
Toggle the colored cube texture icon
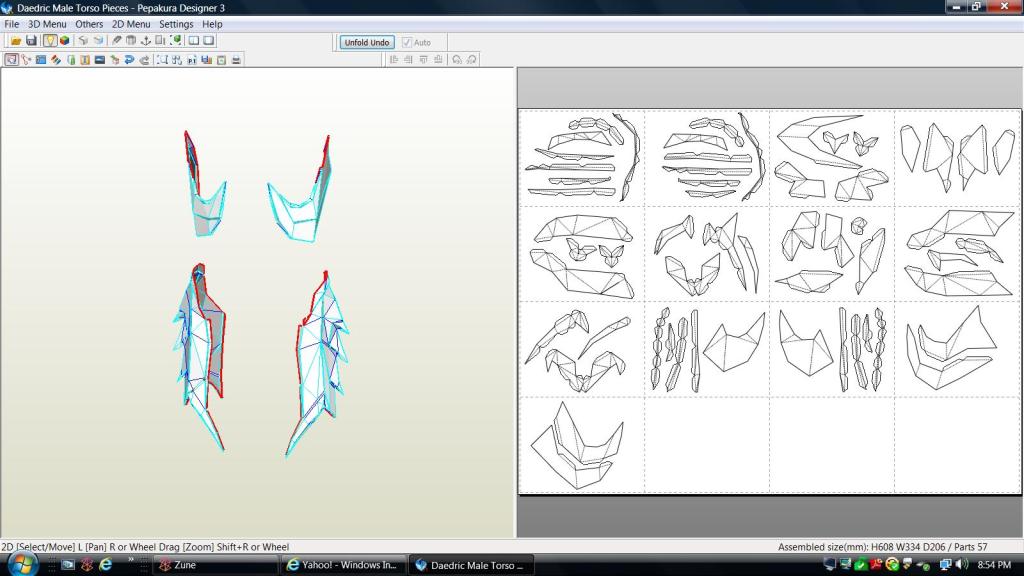[65, 40]
